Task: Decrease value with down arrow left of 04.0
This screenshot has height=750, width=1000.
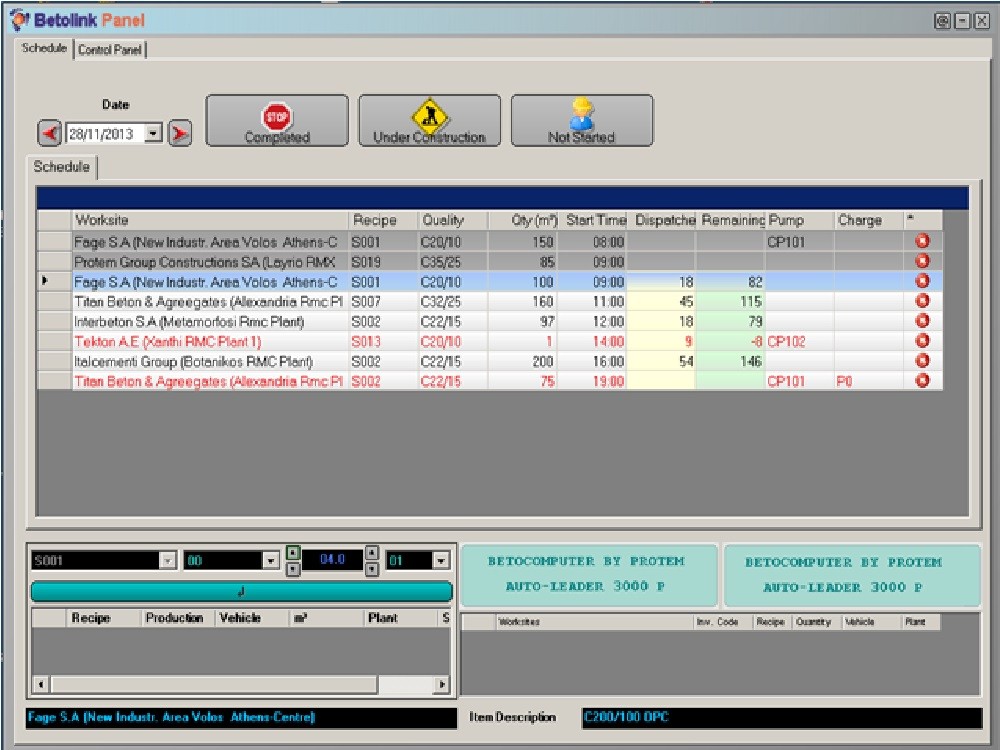Action: click(x=293, y=569)
